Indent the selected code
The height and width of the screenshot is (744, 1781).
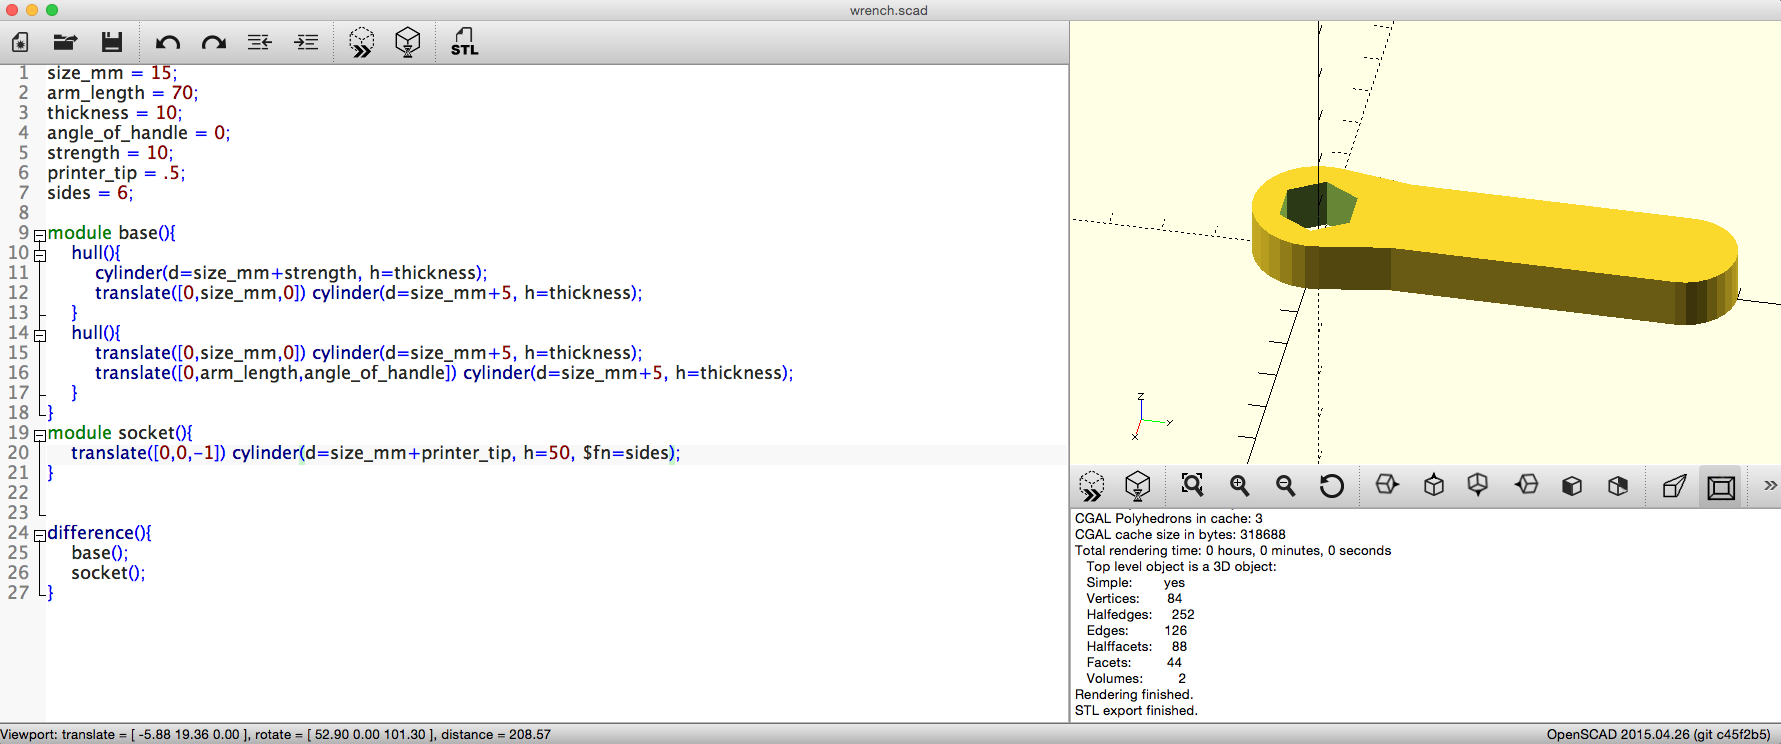coord(306,42)
